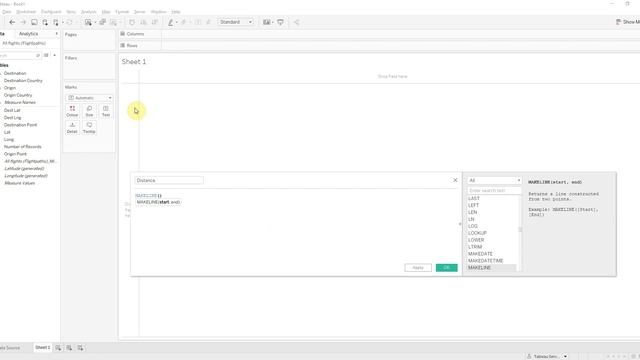This screenshot has height=360, width=640.
Task: Click the Origin Point field
Action: (x=15, y=154)
